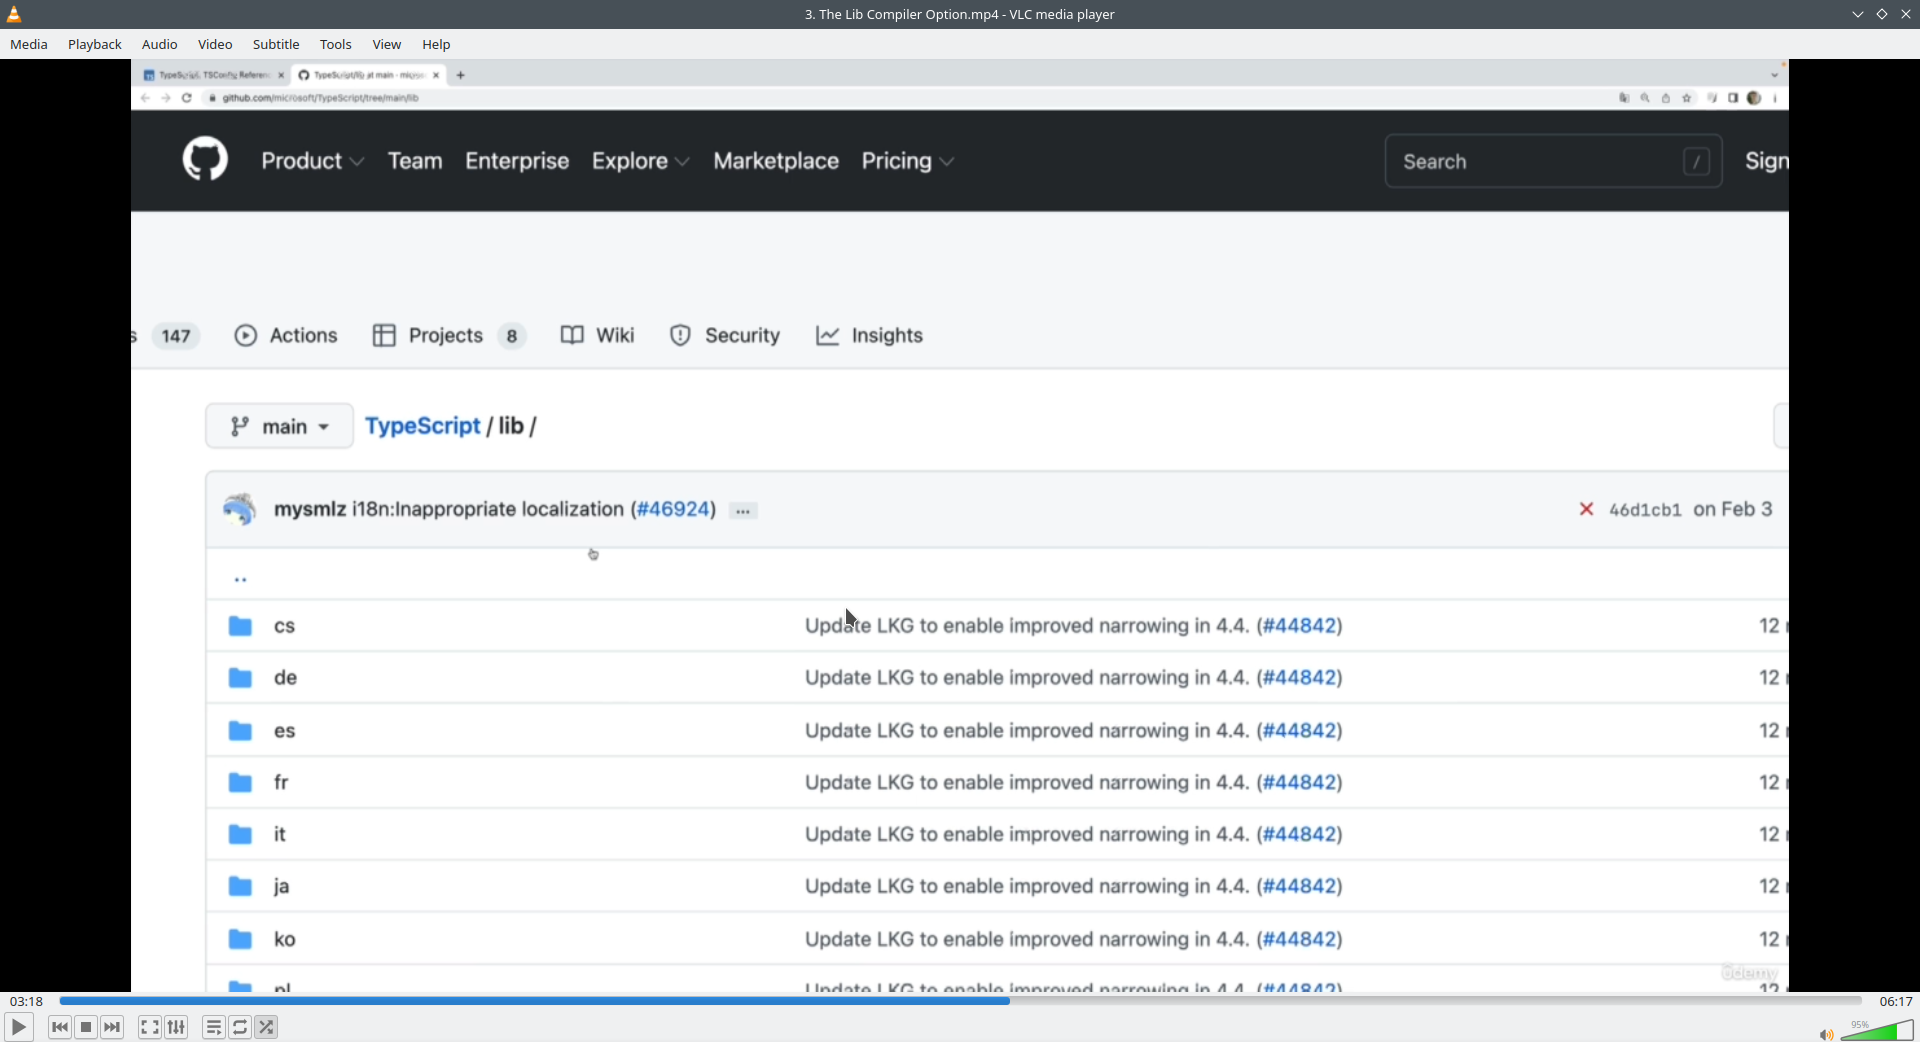The height and width of the screenshot is (1042, 1920).
Task: Skip to the next media item
Action: pyautogui.click(x=112, y=1027)
